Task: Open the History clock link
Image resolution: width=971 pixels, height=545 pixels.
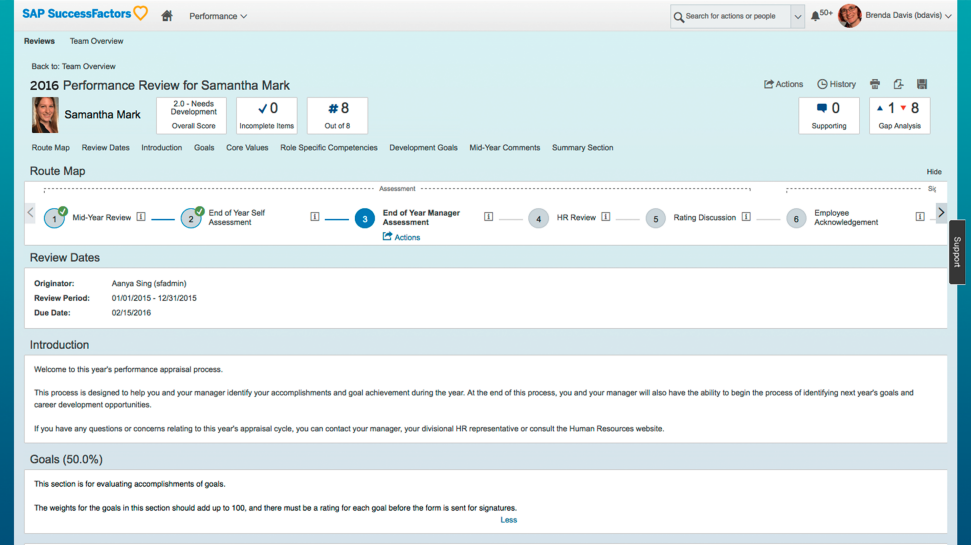Action: click(x=836, y=84)
